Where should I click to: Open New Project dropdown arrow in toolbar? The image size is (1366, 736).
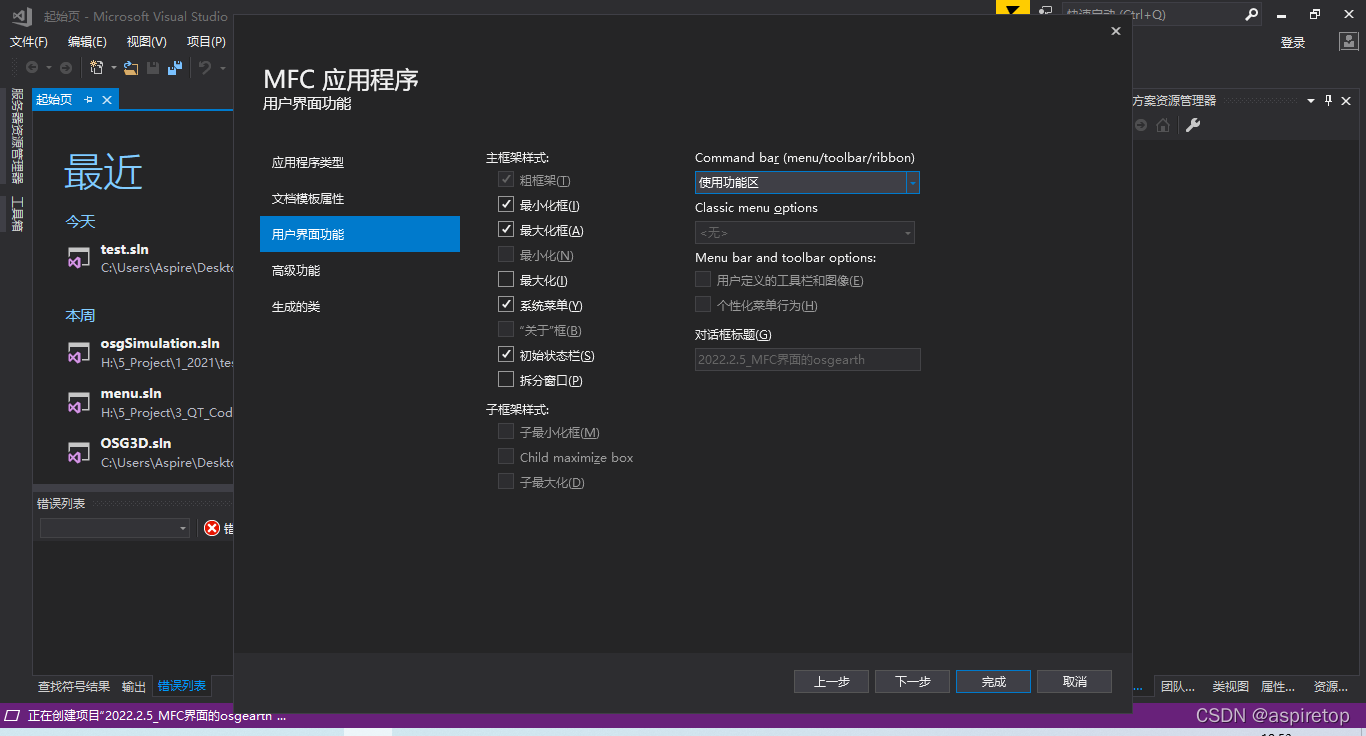(113, 68)
